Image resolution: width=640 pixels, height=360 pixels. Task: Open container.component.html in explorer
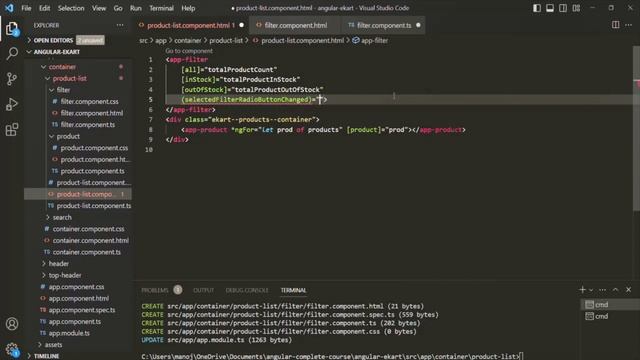click(x=90, y=241)
